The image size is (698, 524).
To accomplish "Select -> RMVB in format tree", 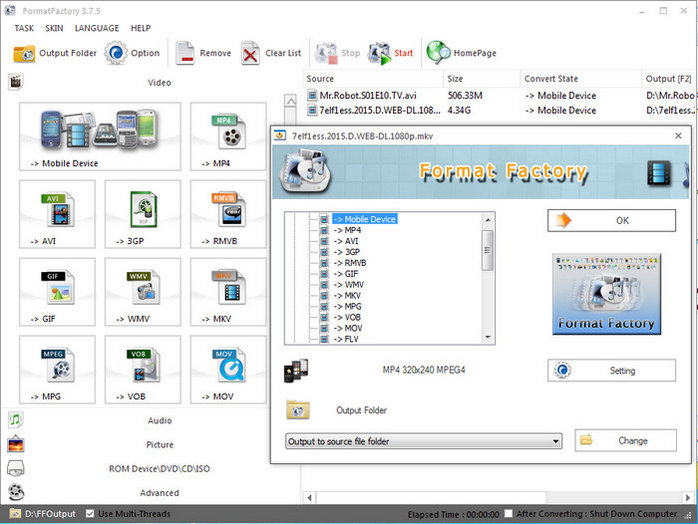I will [350, 263].
